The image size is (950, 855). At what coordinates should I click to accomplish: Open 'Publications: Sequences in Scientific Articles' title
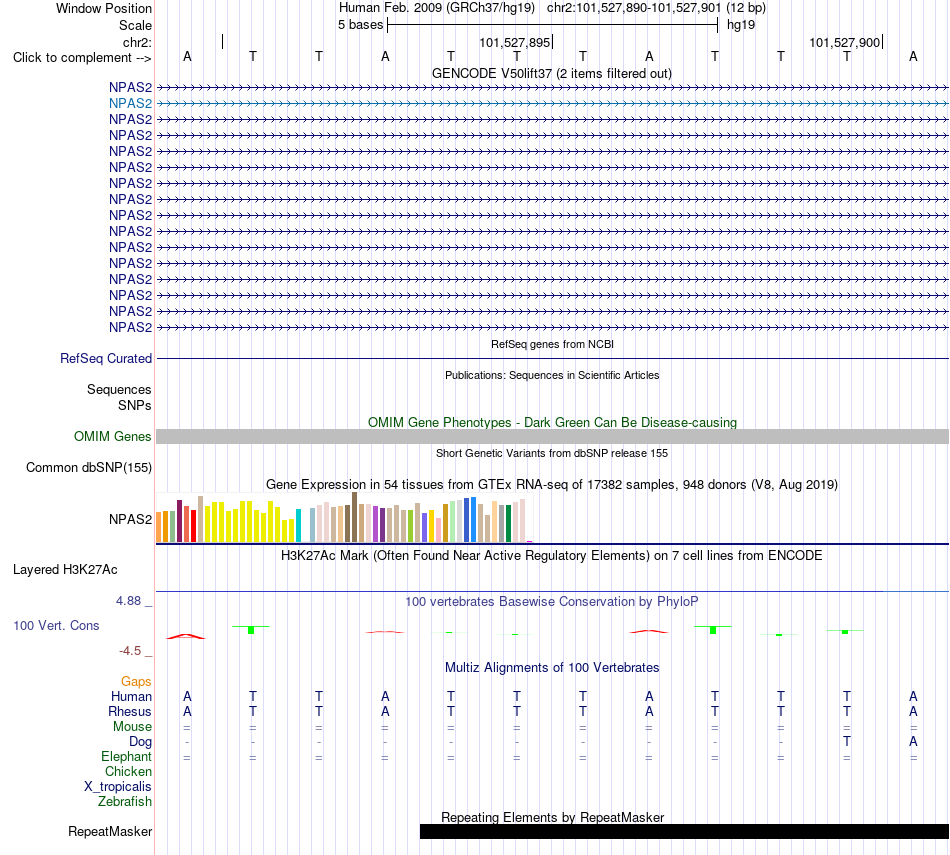click(552, 375)
